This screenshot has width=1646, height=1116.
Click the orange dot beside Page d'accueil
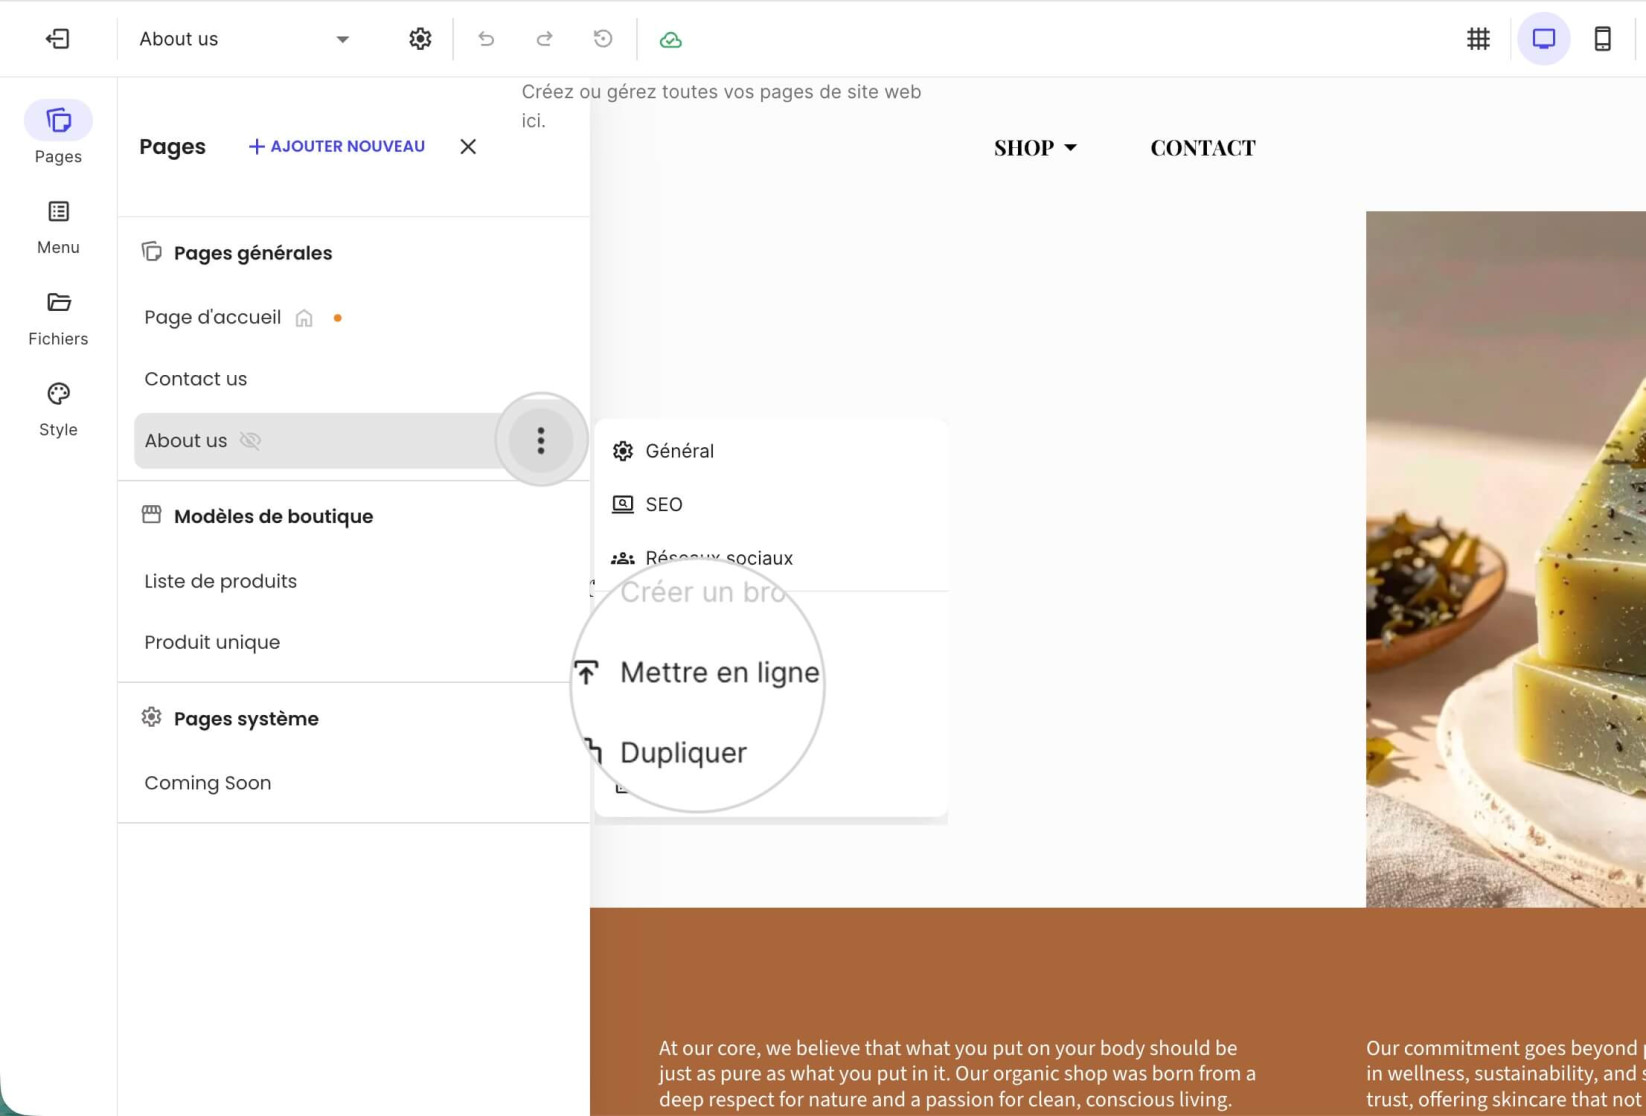(338, 318)
